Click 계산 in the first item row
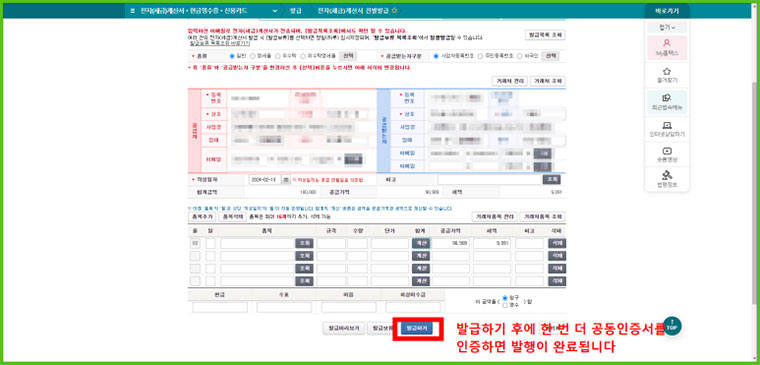 pyautogui.click(x=421, y=243)
